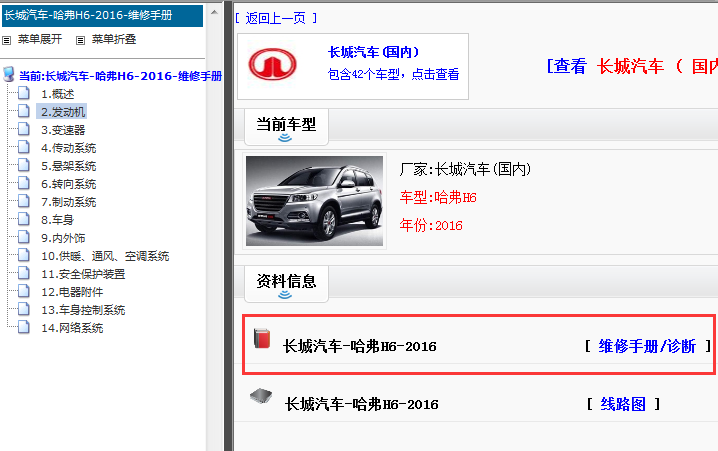Open 10.供暖、通风、空调系统 chapter
Viewport: 718px width, 451px height.
(105, 256)
